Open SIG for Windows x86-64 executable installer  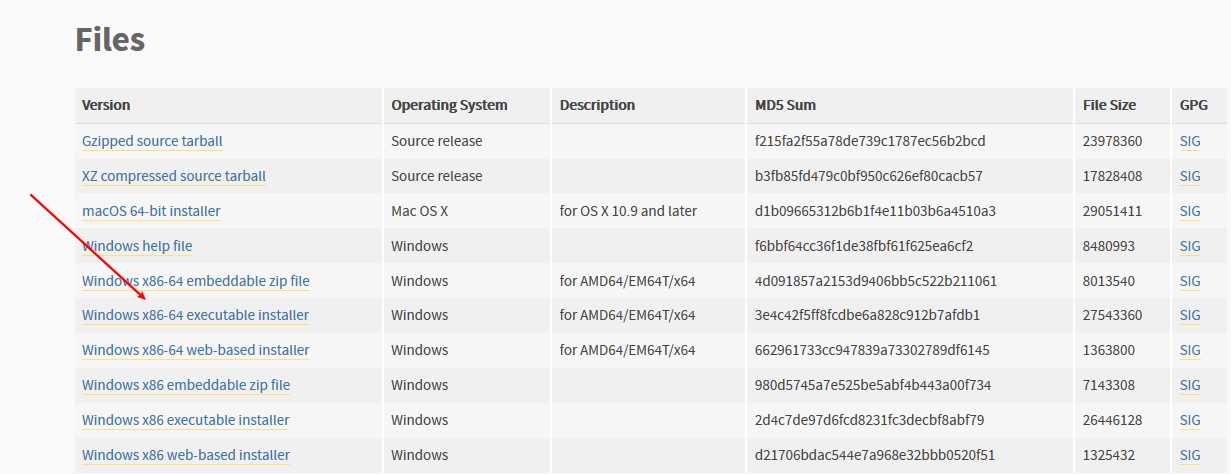tap(1190, 315)
